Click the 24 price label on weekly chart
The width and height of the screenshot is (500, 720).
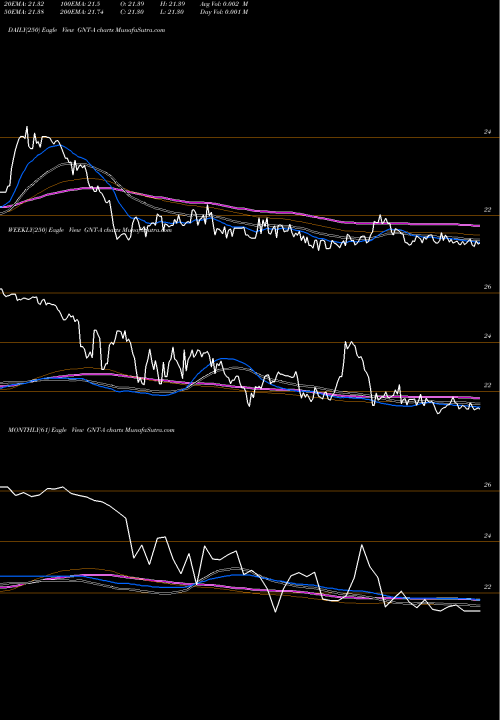487,336
